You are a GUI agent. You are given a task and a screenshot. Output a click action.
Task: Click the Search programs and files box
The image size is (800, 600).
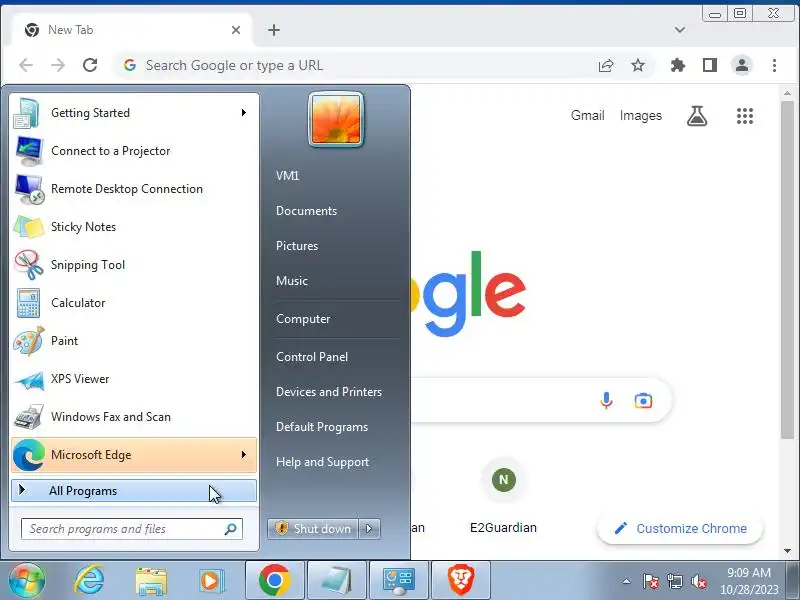(132, 529)
